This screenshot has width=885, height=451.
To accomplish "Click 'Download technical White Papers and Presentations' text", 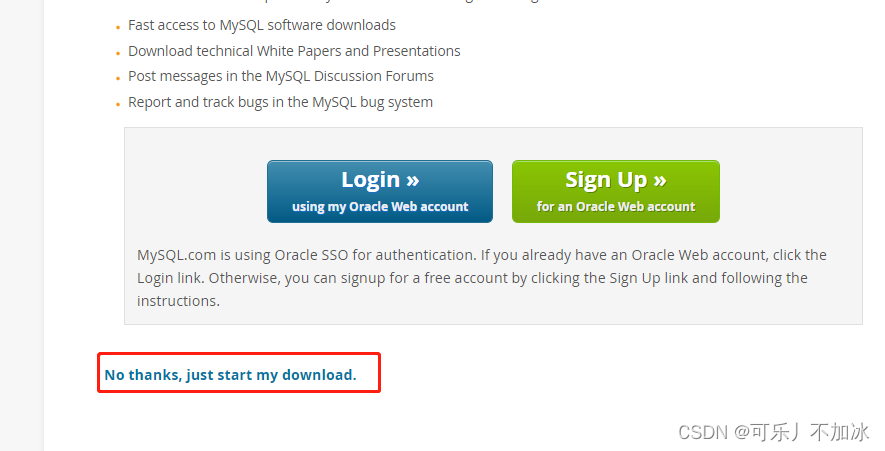I will pos(294,51).
